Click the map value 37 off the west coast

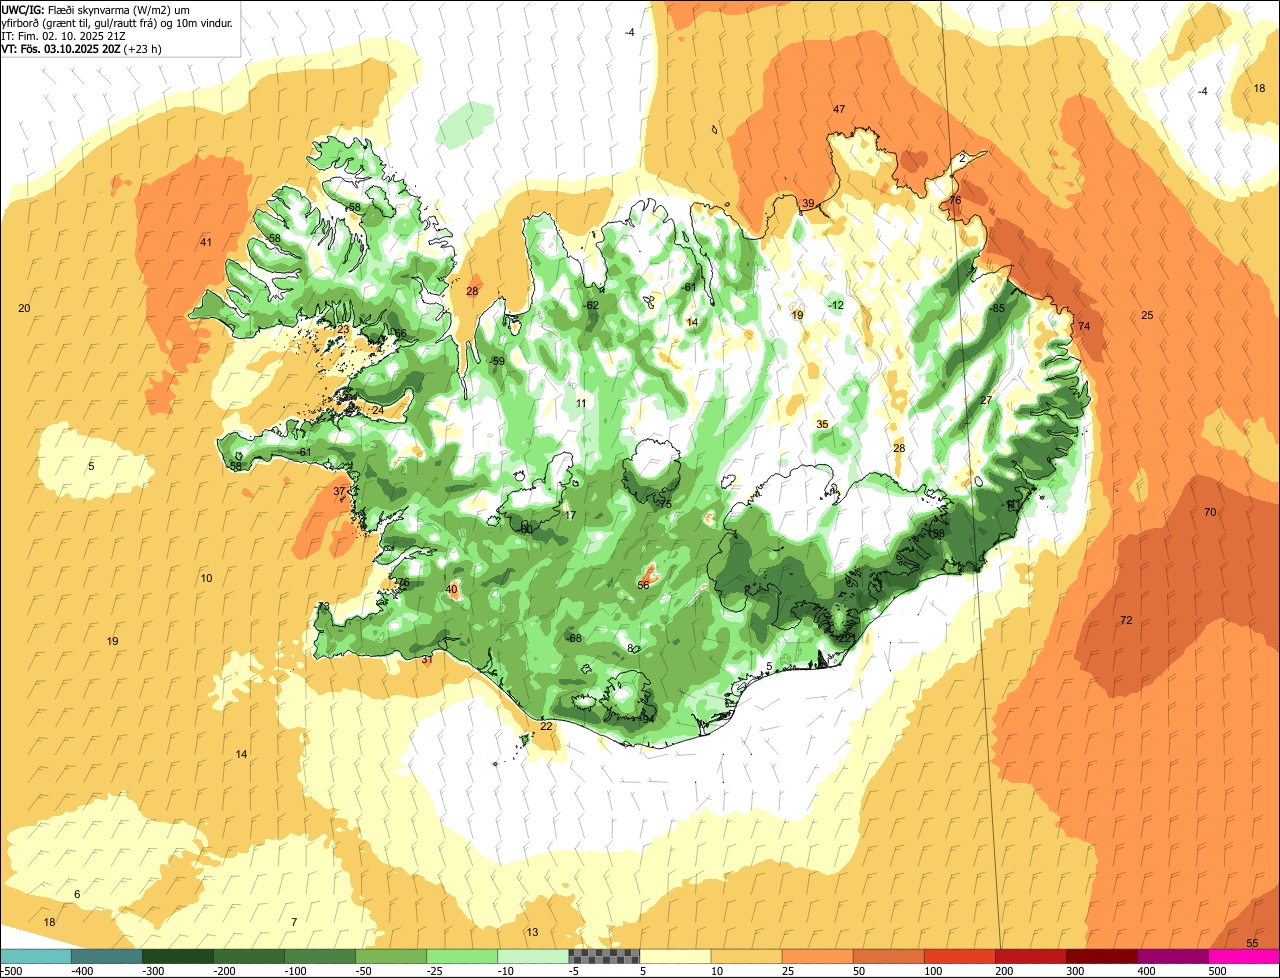(x=339, y=491)
